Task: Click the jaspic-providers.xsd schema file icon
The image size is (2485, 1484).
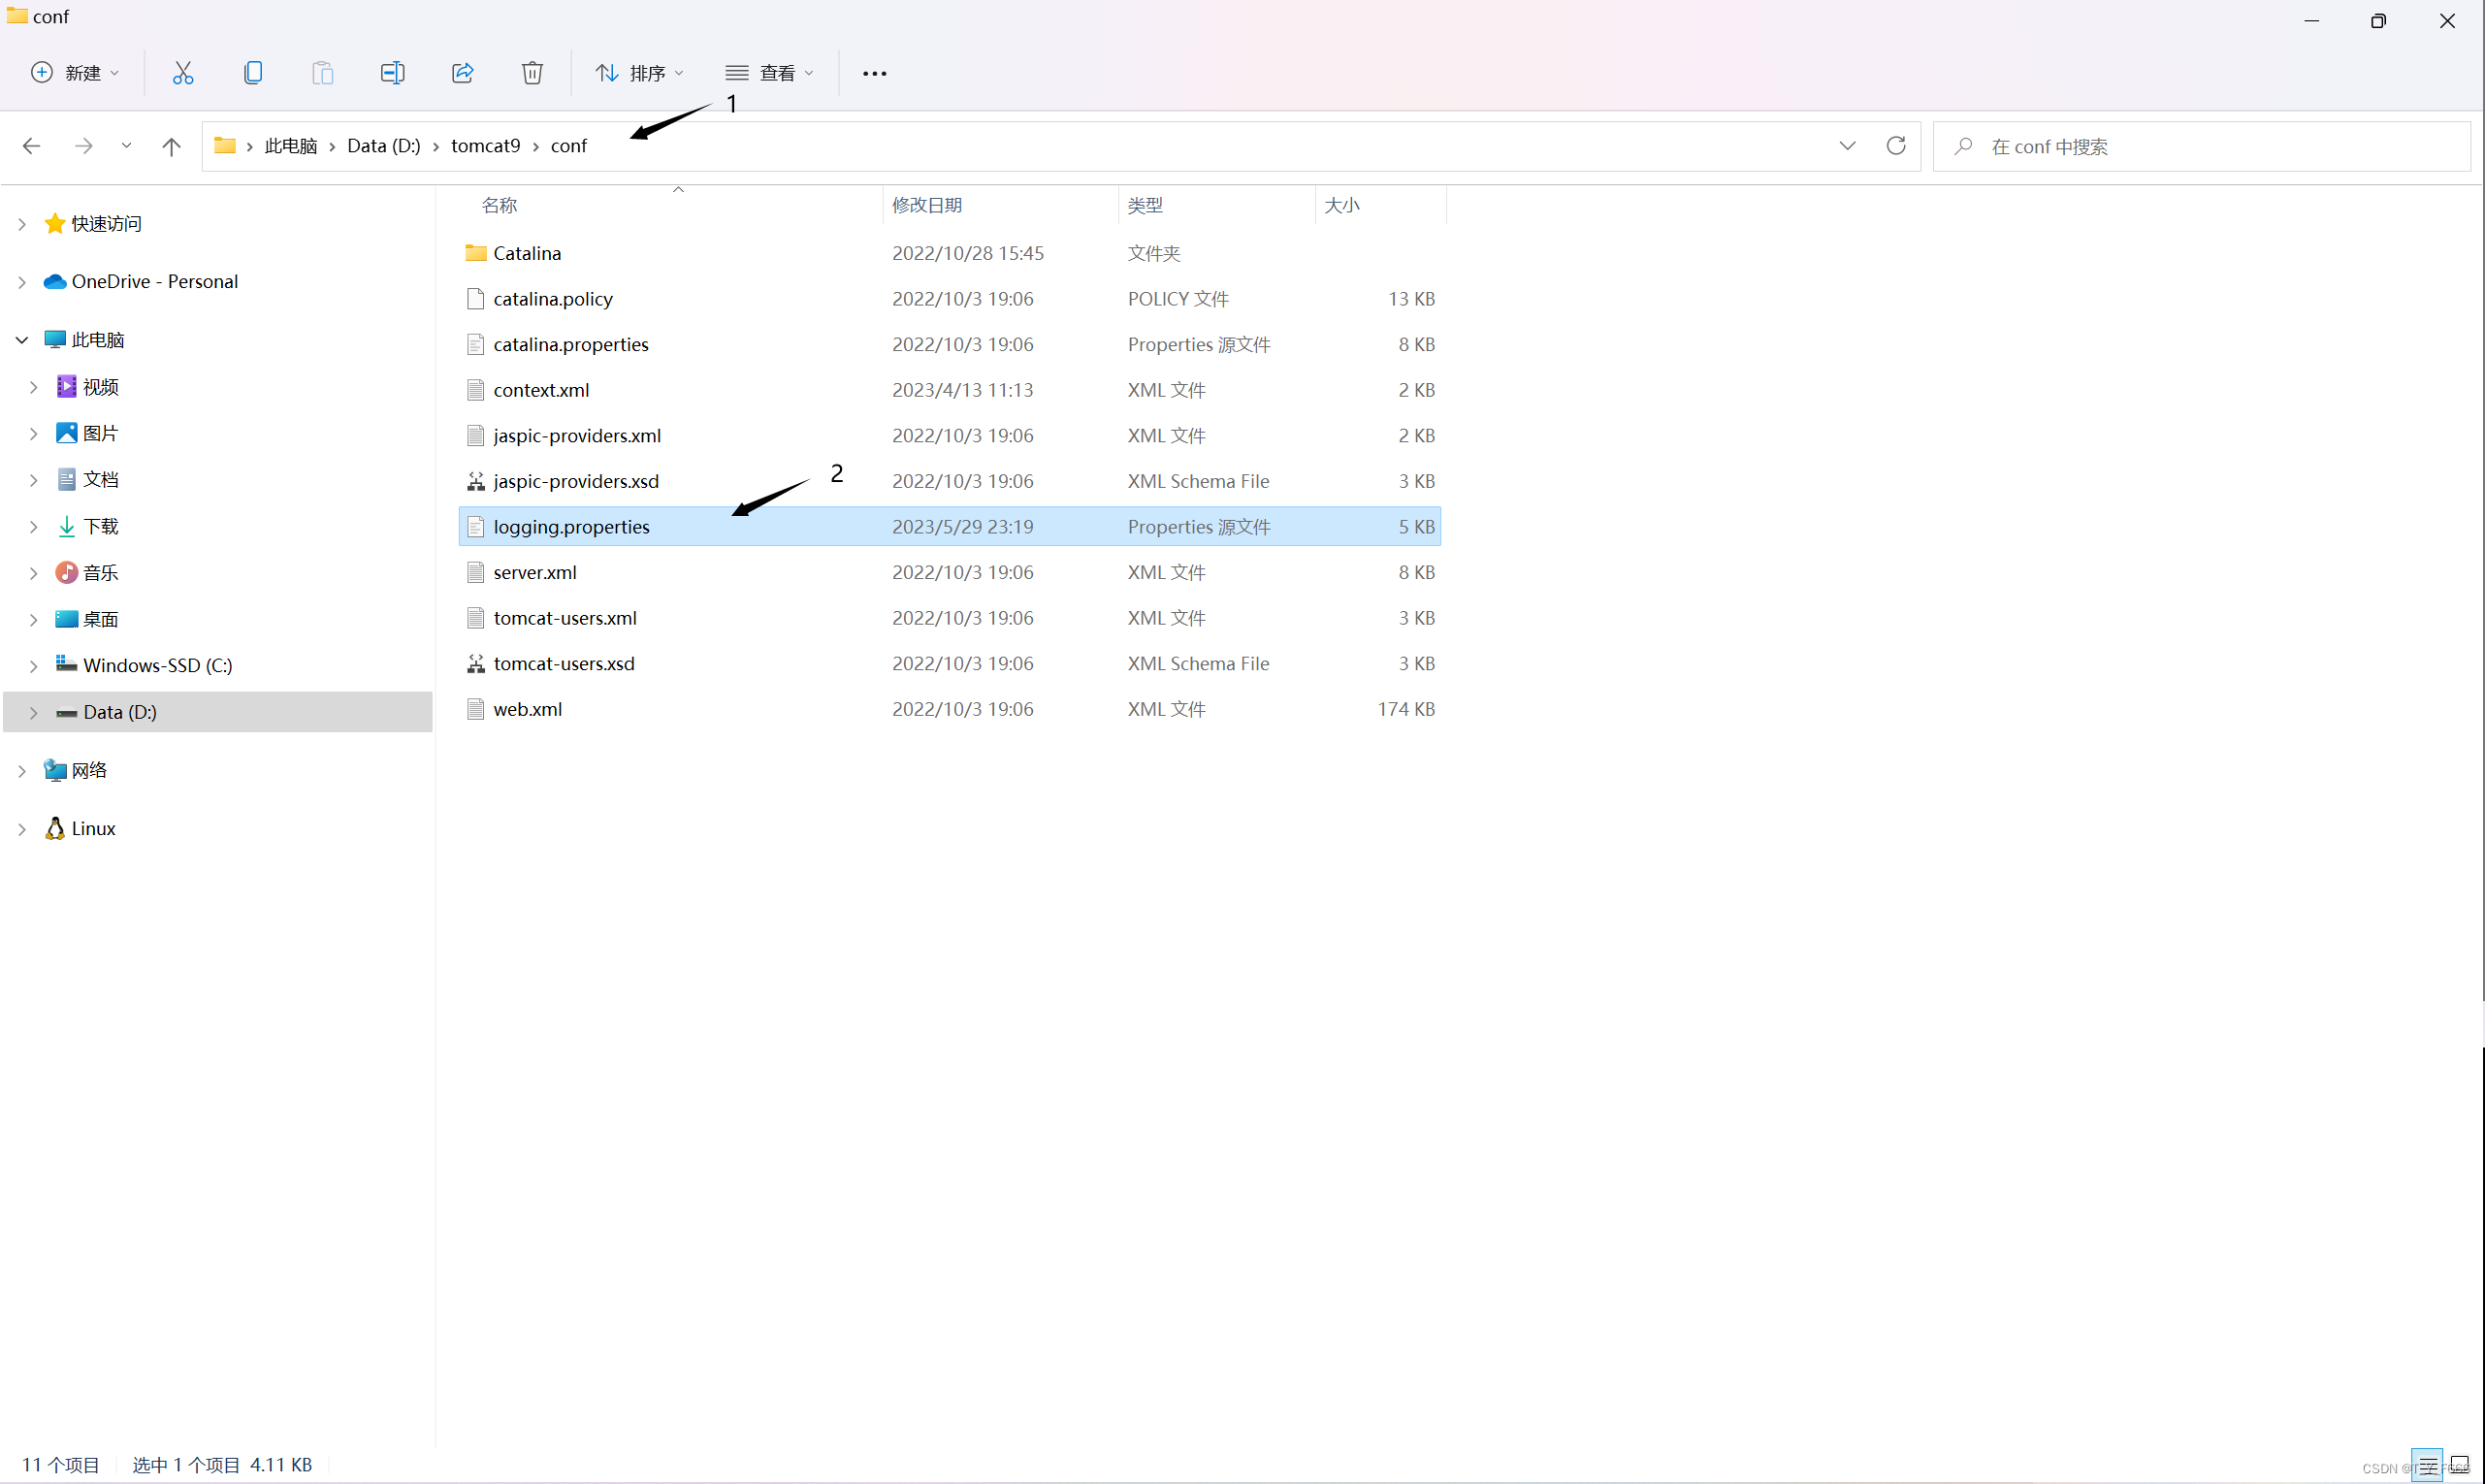Action: click(x=476, y=481)
